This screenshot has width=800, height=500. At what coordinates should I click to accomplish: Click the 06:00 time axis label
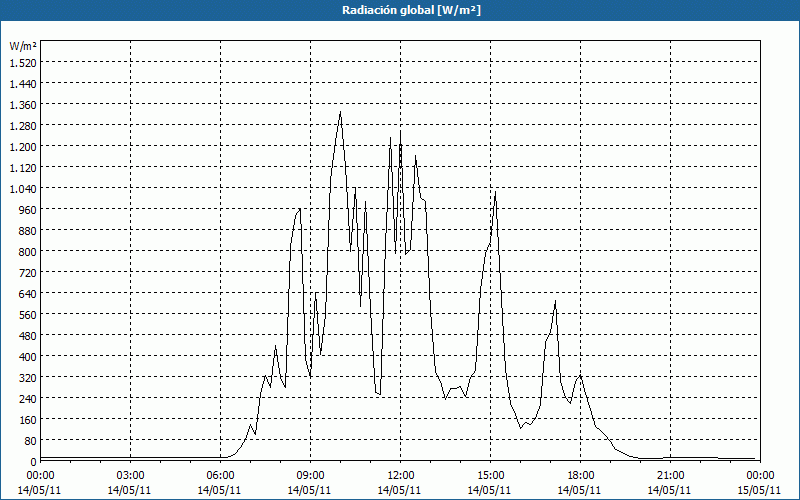220,476
